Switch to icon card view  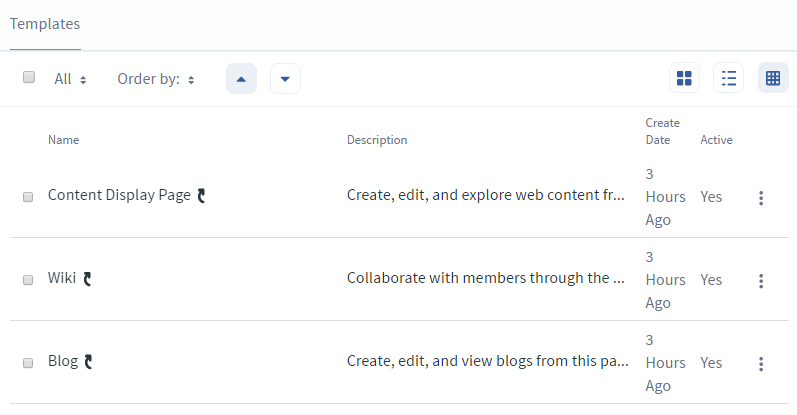tap(684, 78)
